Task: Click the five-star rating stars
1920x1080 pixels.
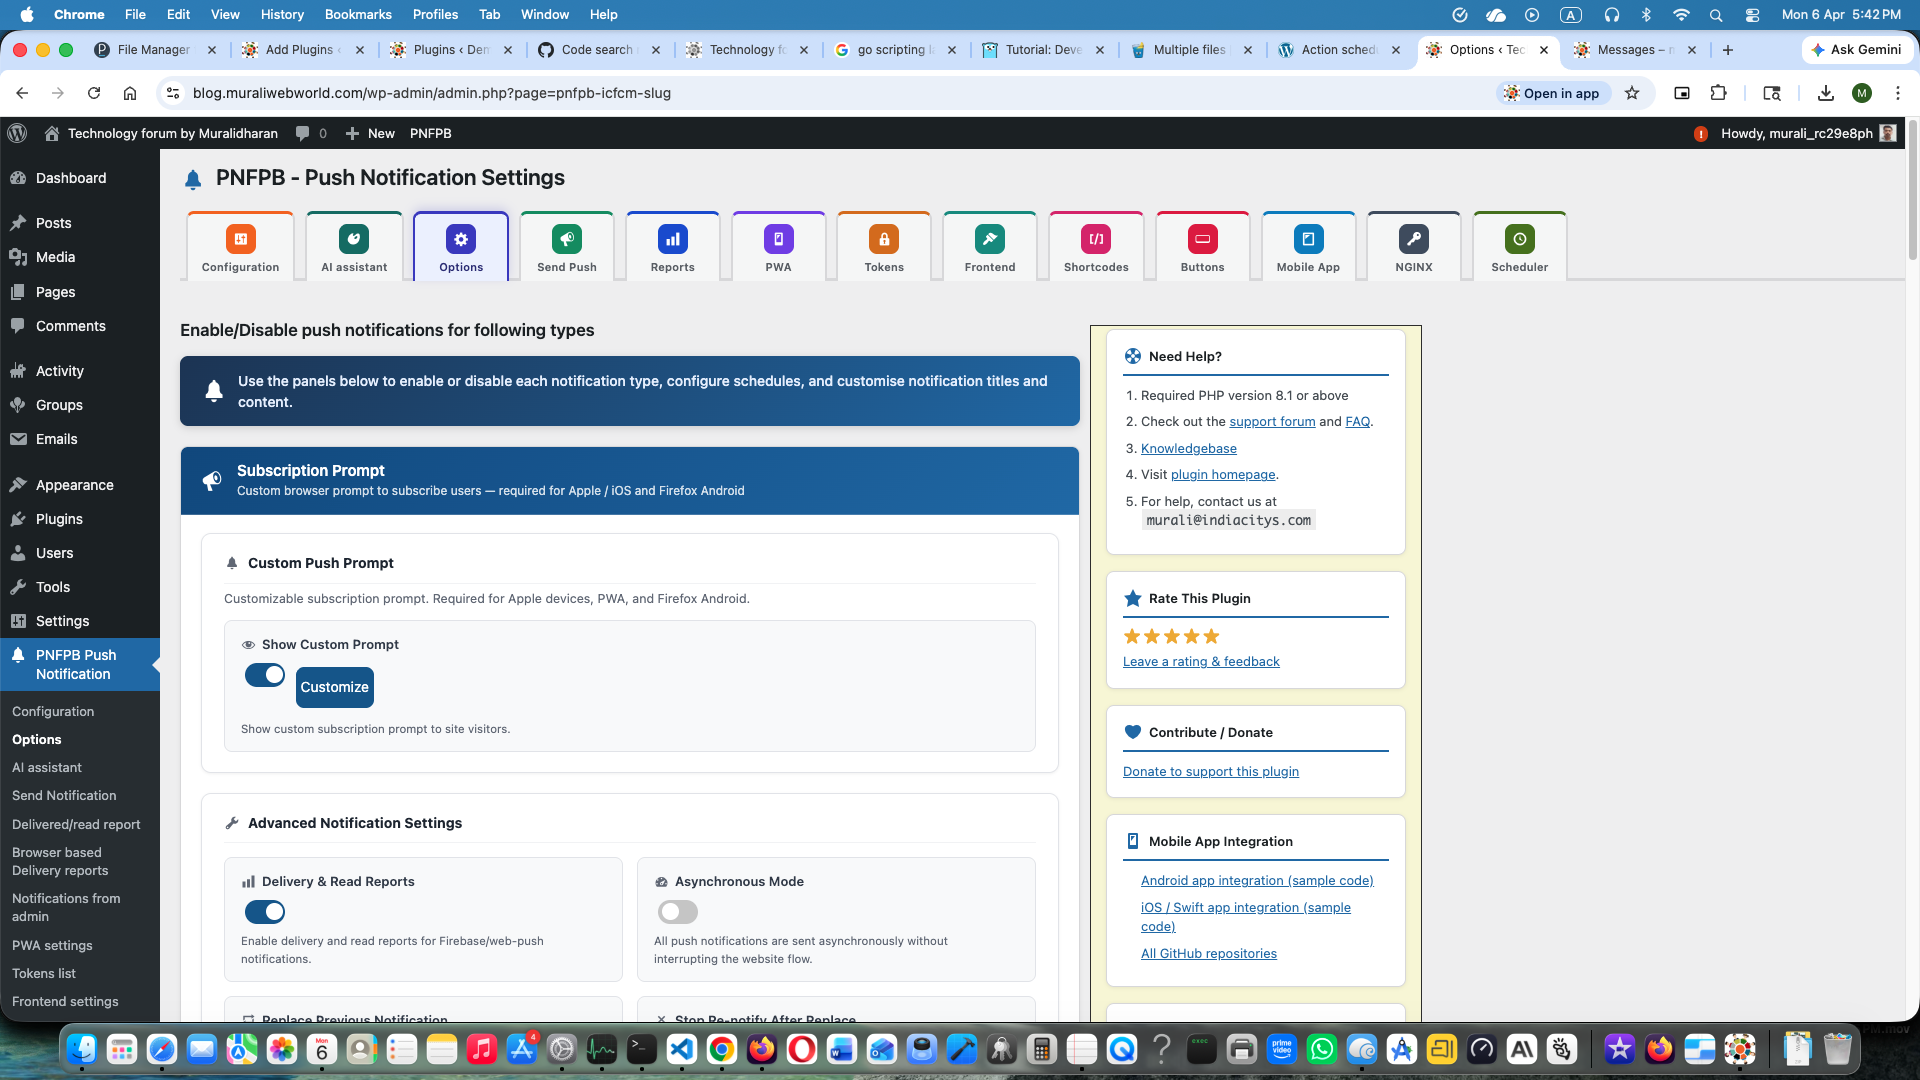Action: (x=1171, y=636)
